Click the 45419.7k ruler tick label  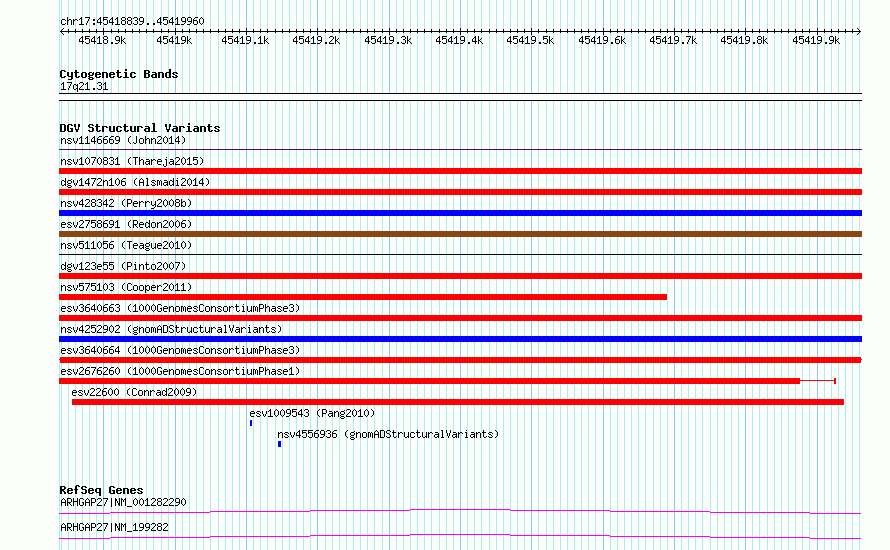[673, 40]
